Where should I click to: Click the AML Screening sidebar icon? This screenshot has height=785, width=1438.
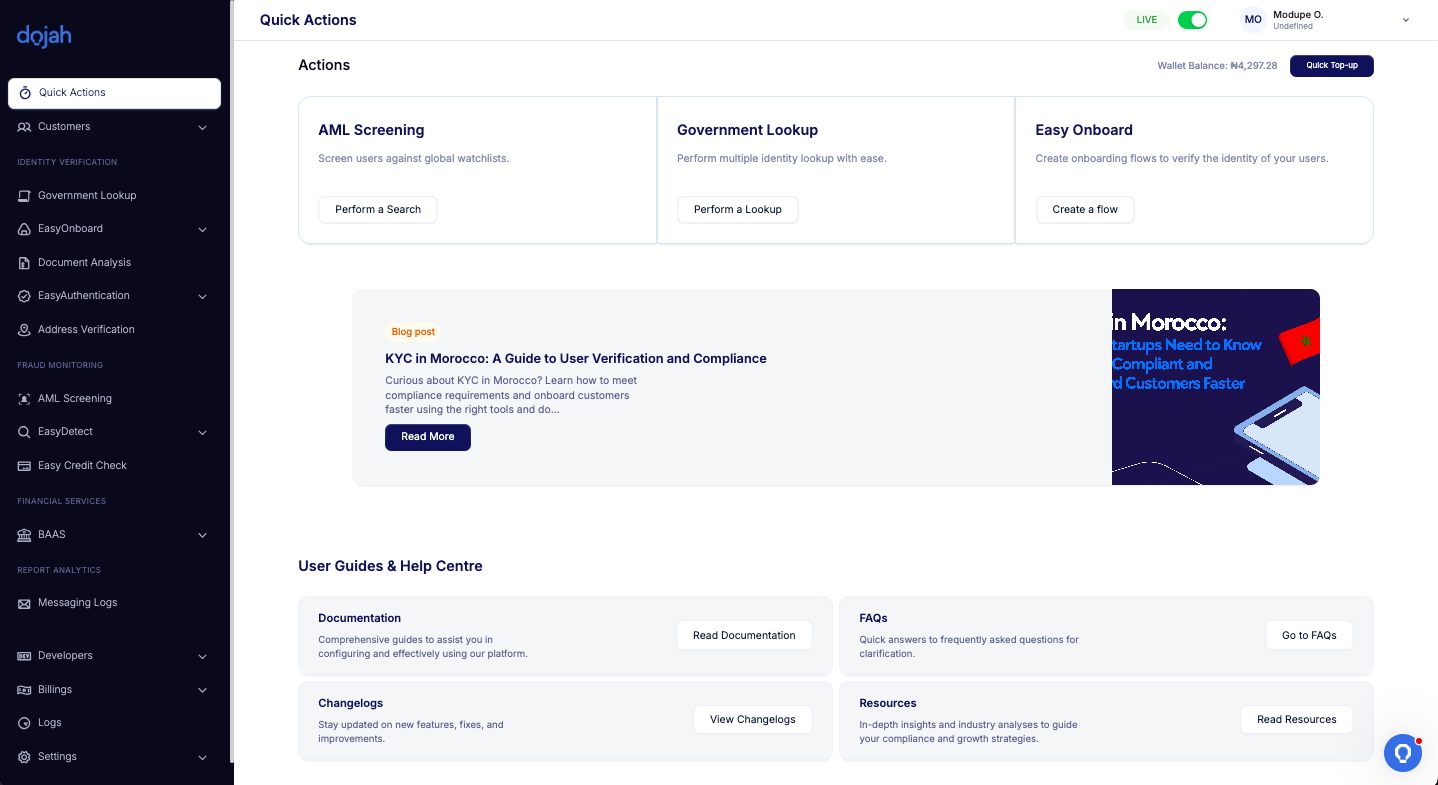tap(25, 399)
